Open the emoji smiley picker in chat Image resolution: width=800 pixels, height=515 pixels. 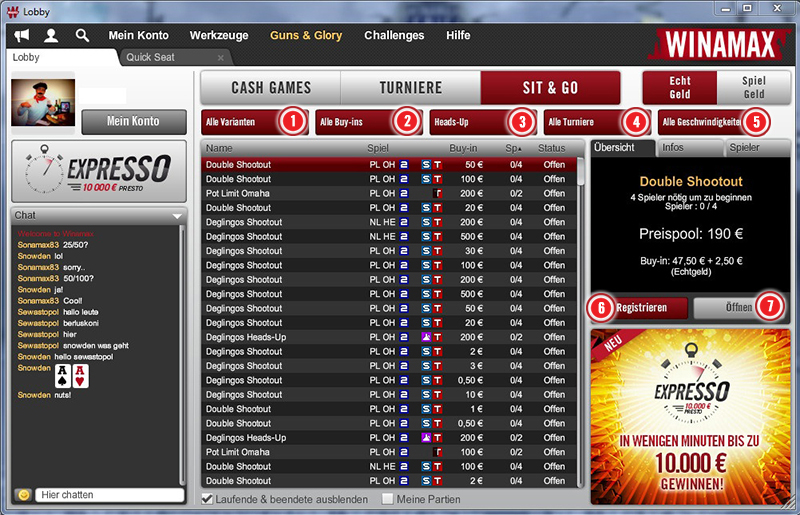click(x=23, y=495)
